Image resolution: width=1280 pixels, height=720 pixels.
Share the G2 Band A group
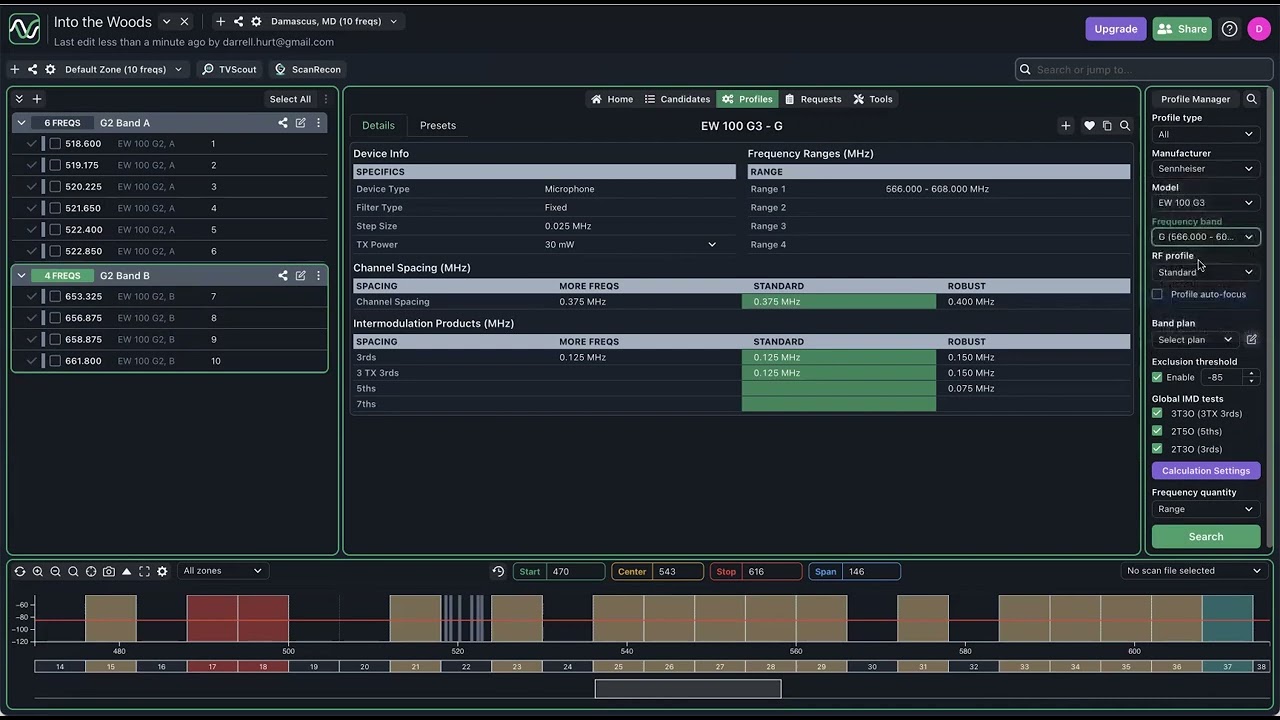[x=283, y=123]
